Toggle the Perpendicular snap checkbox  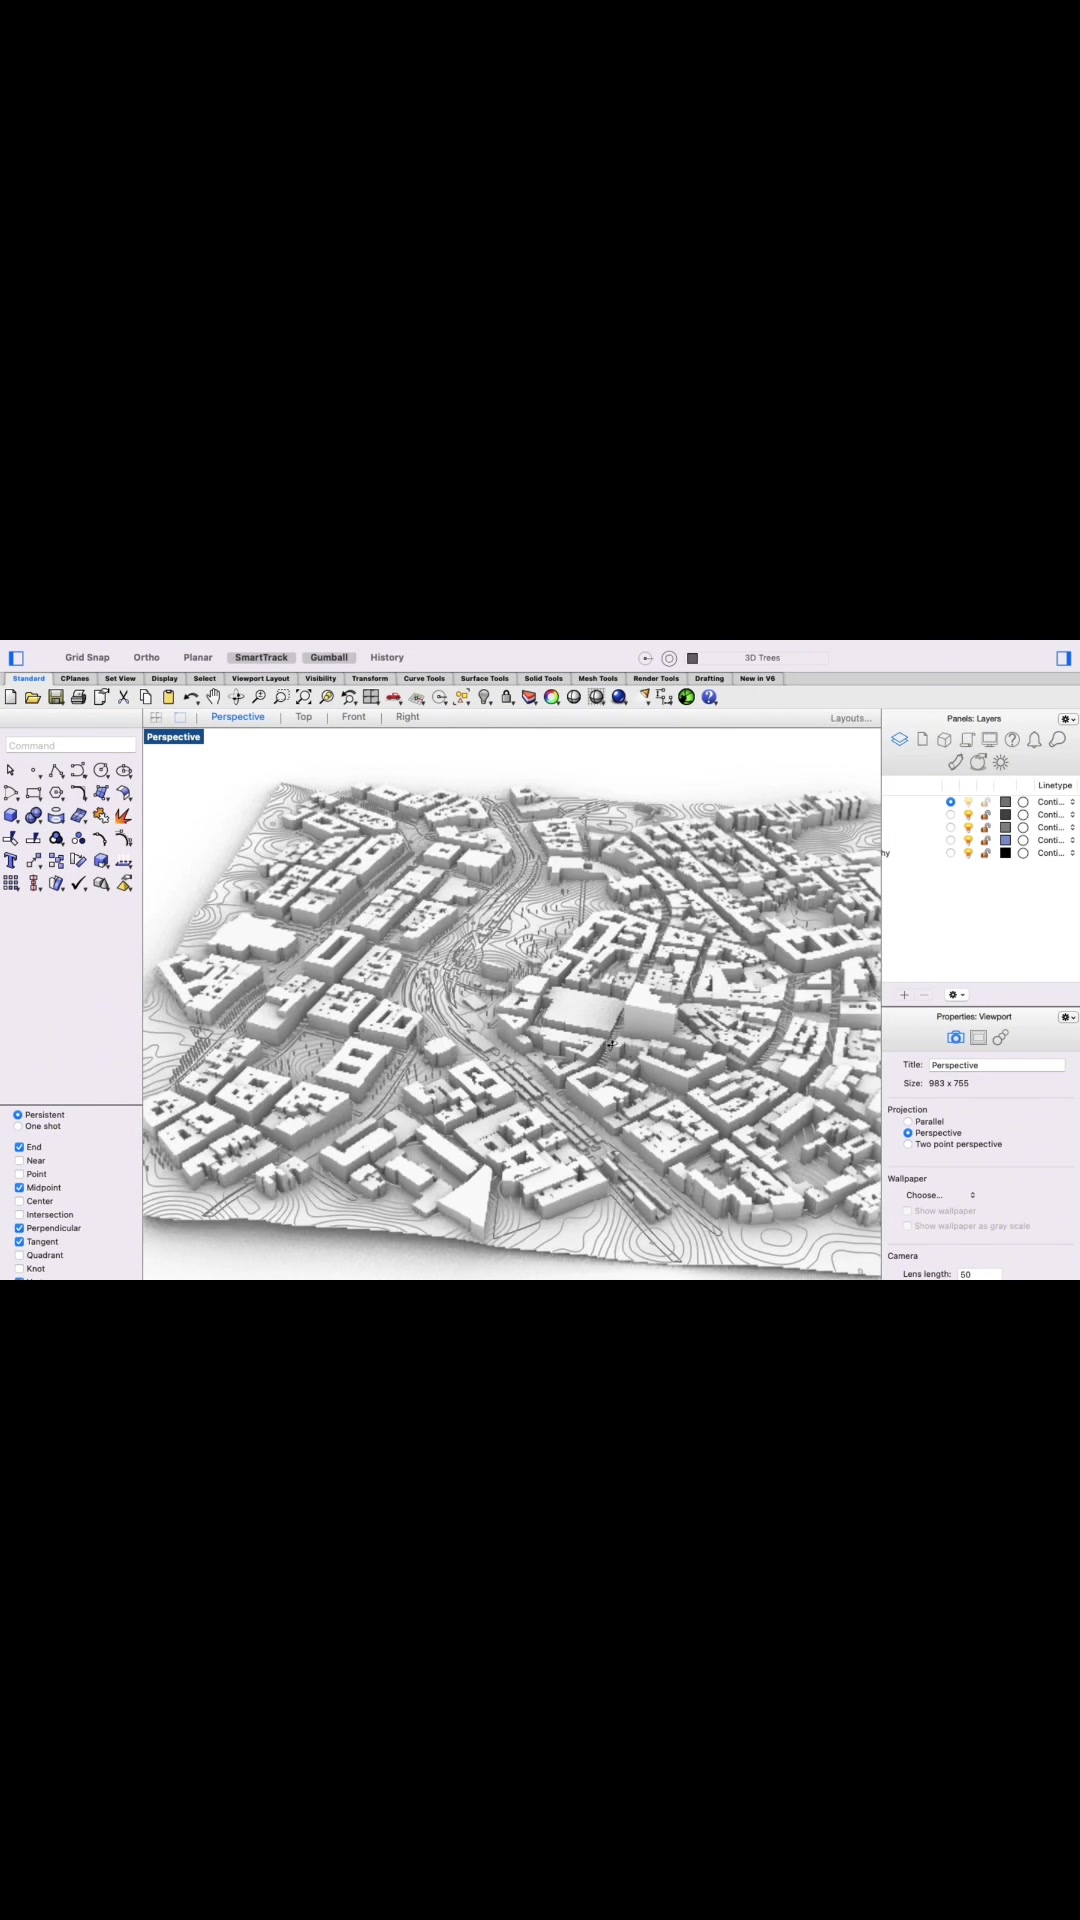19,1228
